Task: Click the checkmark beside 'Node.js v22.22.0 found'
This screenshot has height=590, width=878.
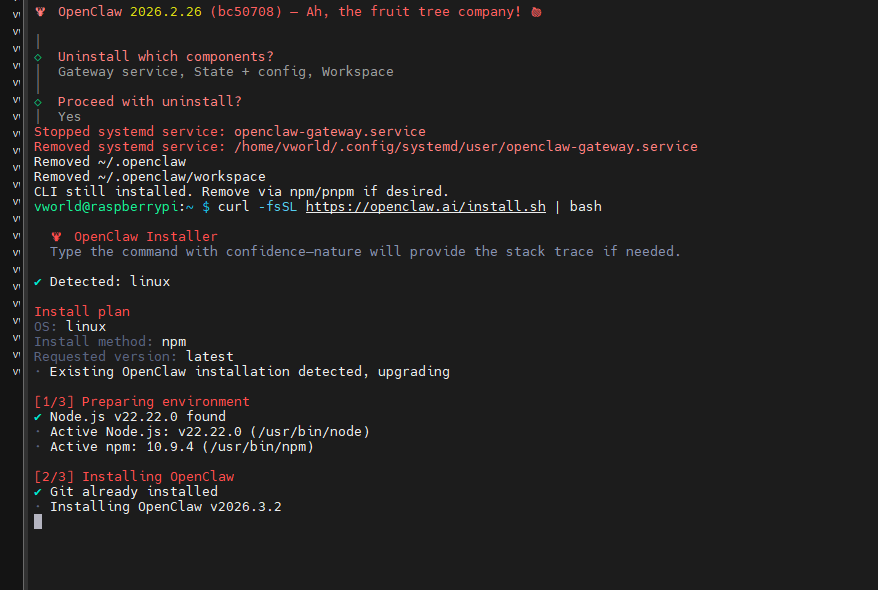Action: (38, 417)
